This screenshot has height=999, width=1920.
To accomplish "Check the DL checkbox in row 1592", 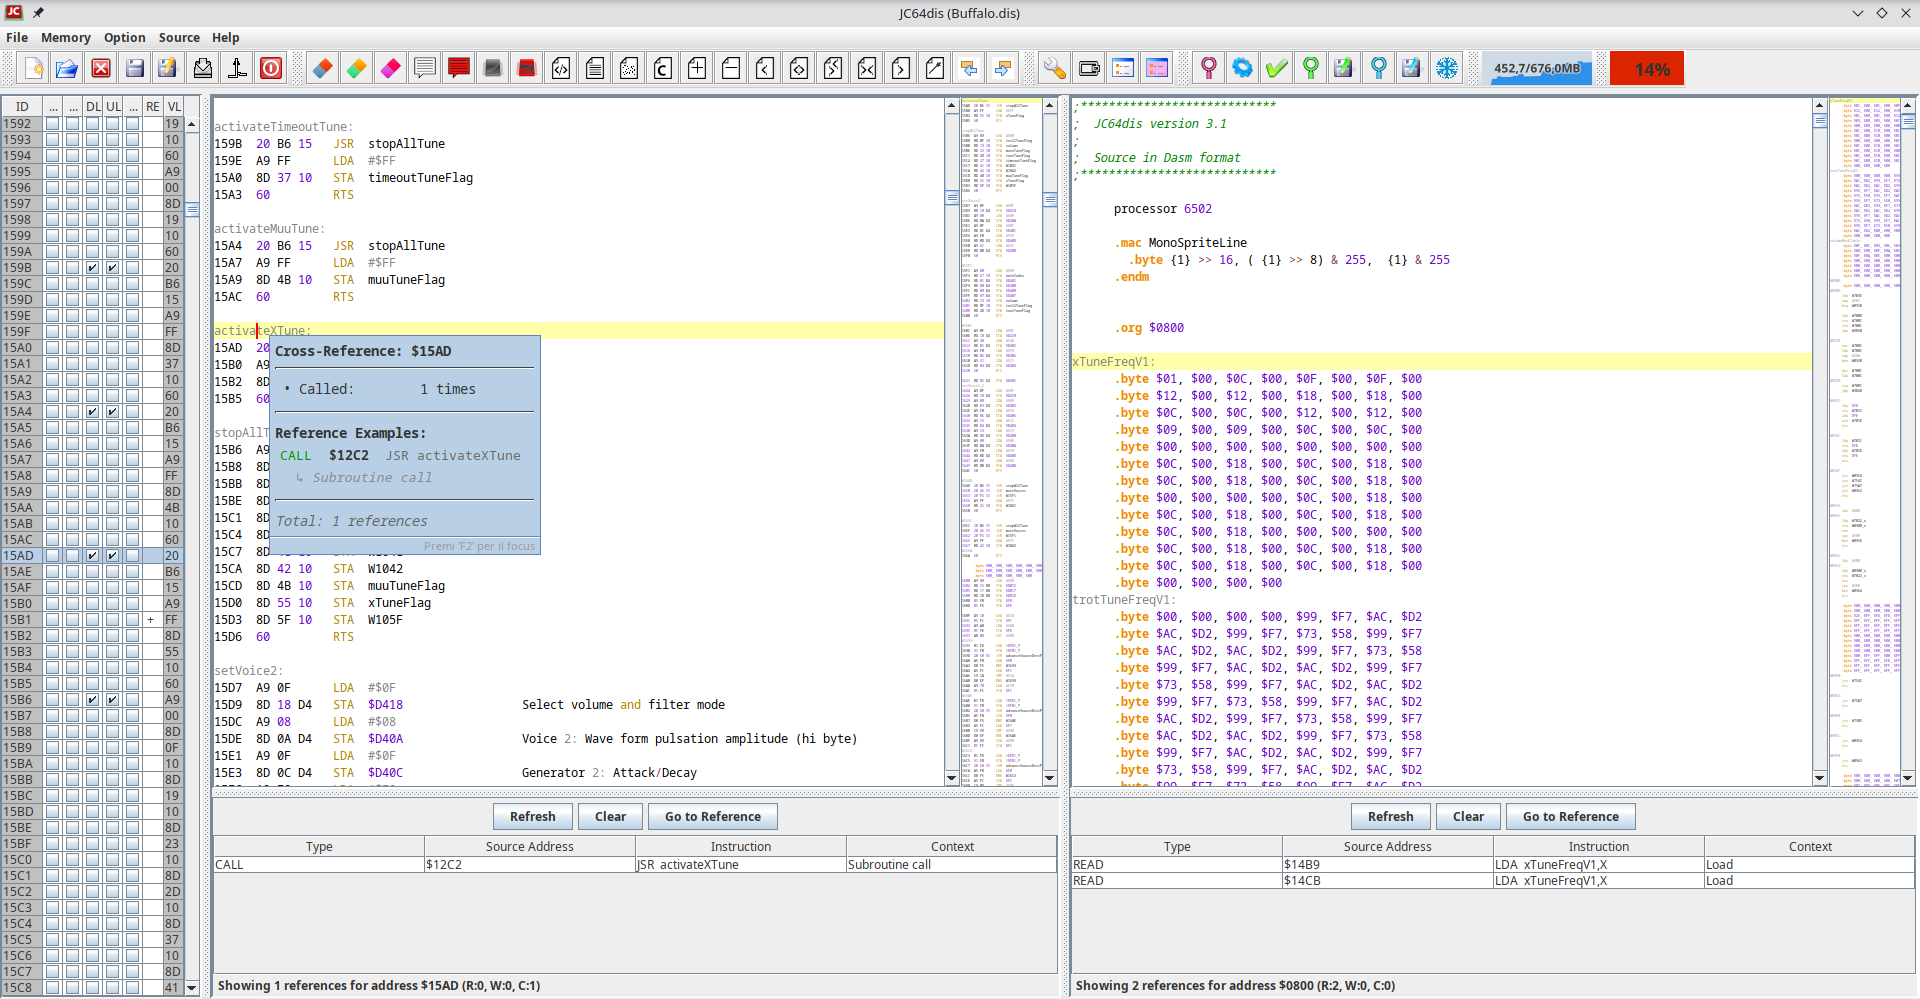I will (x=92, y=124).
